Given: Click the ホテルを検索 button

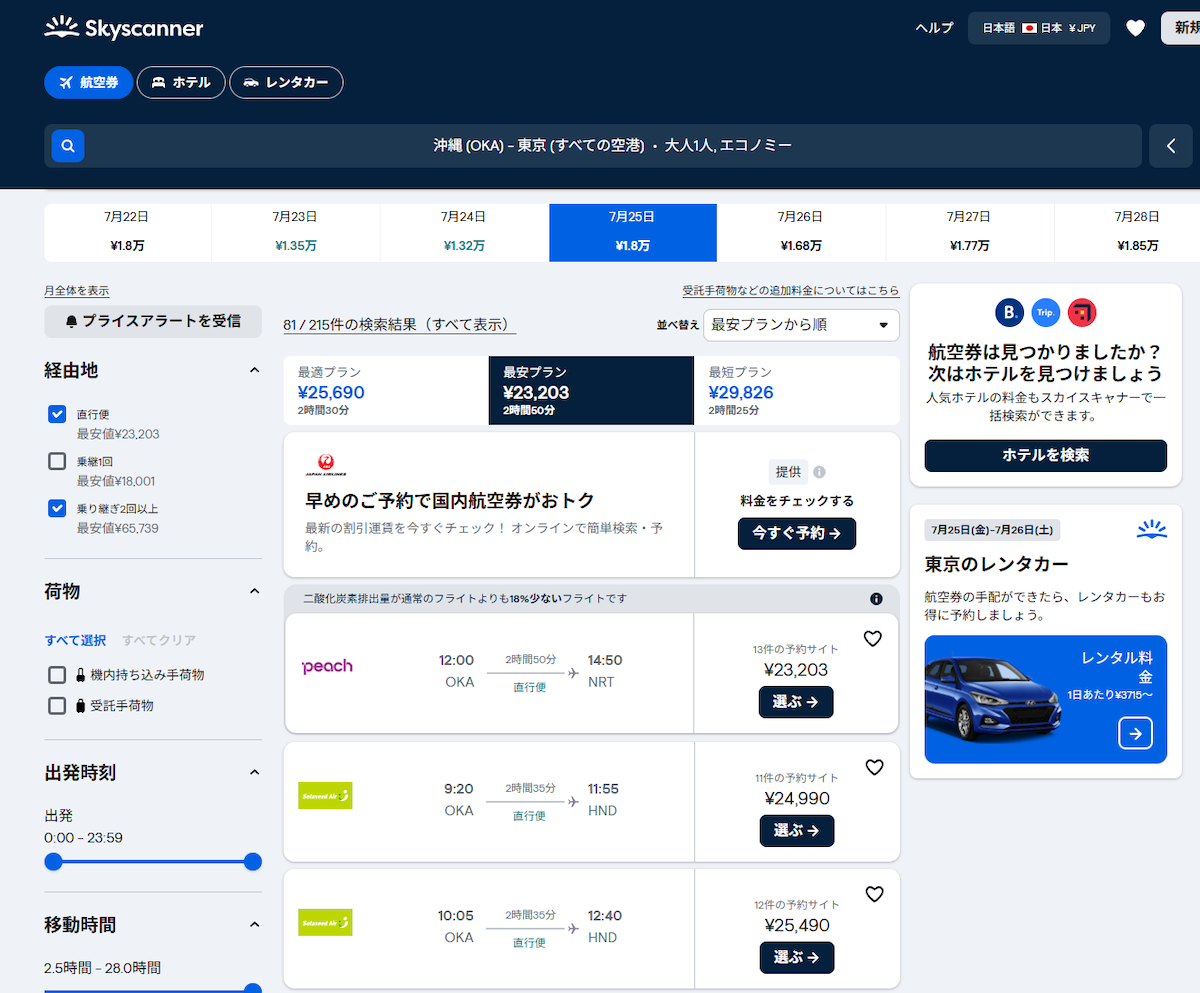Looking at the screenshot, I should tap(1046, 455).
